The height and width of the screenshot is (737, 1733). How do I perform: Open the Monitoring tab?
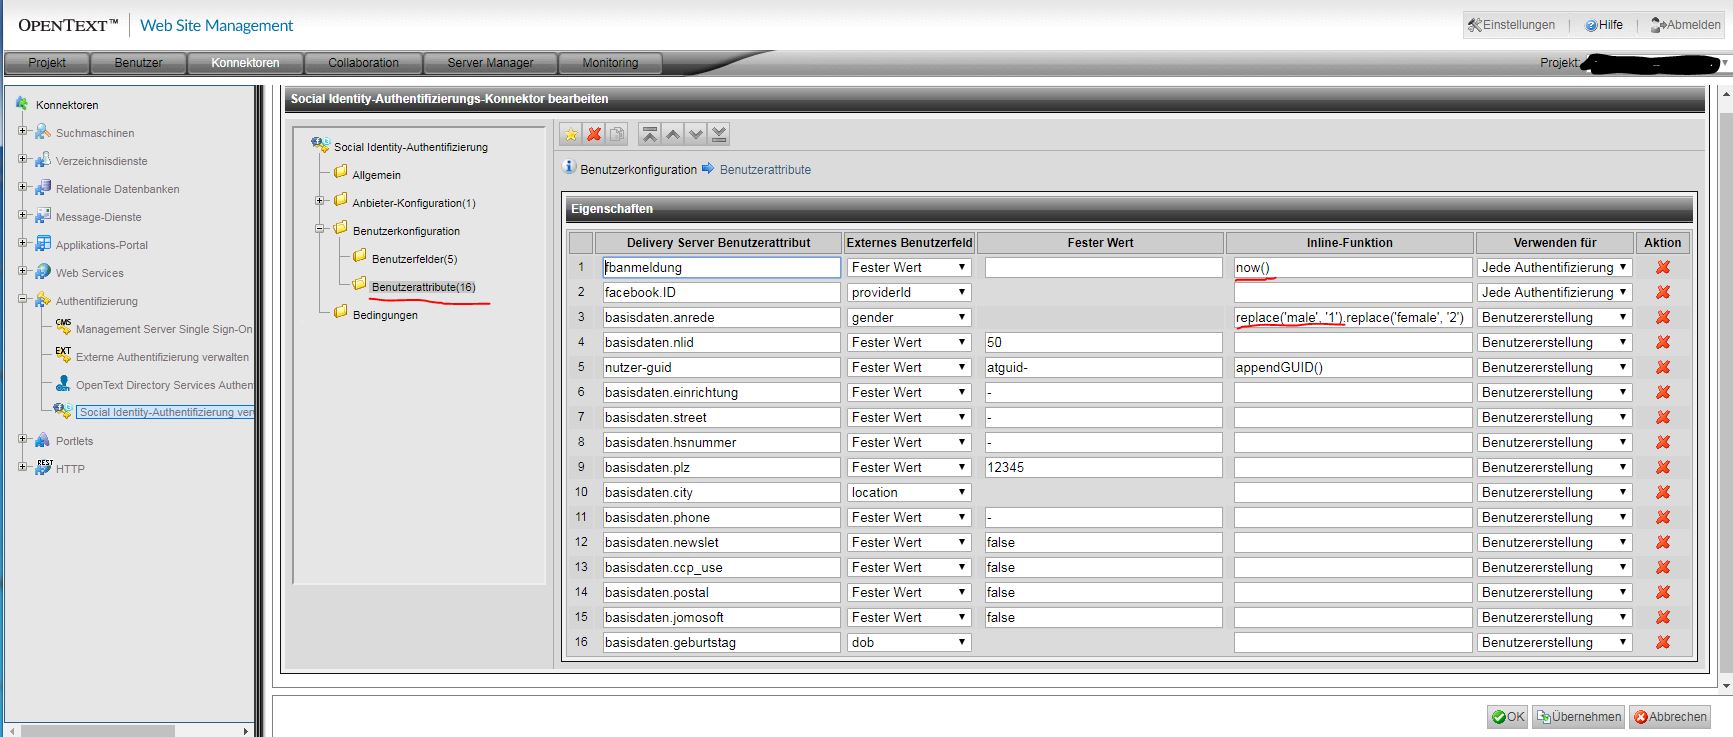610,63
